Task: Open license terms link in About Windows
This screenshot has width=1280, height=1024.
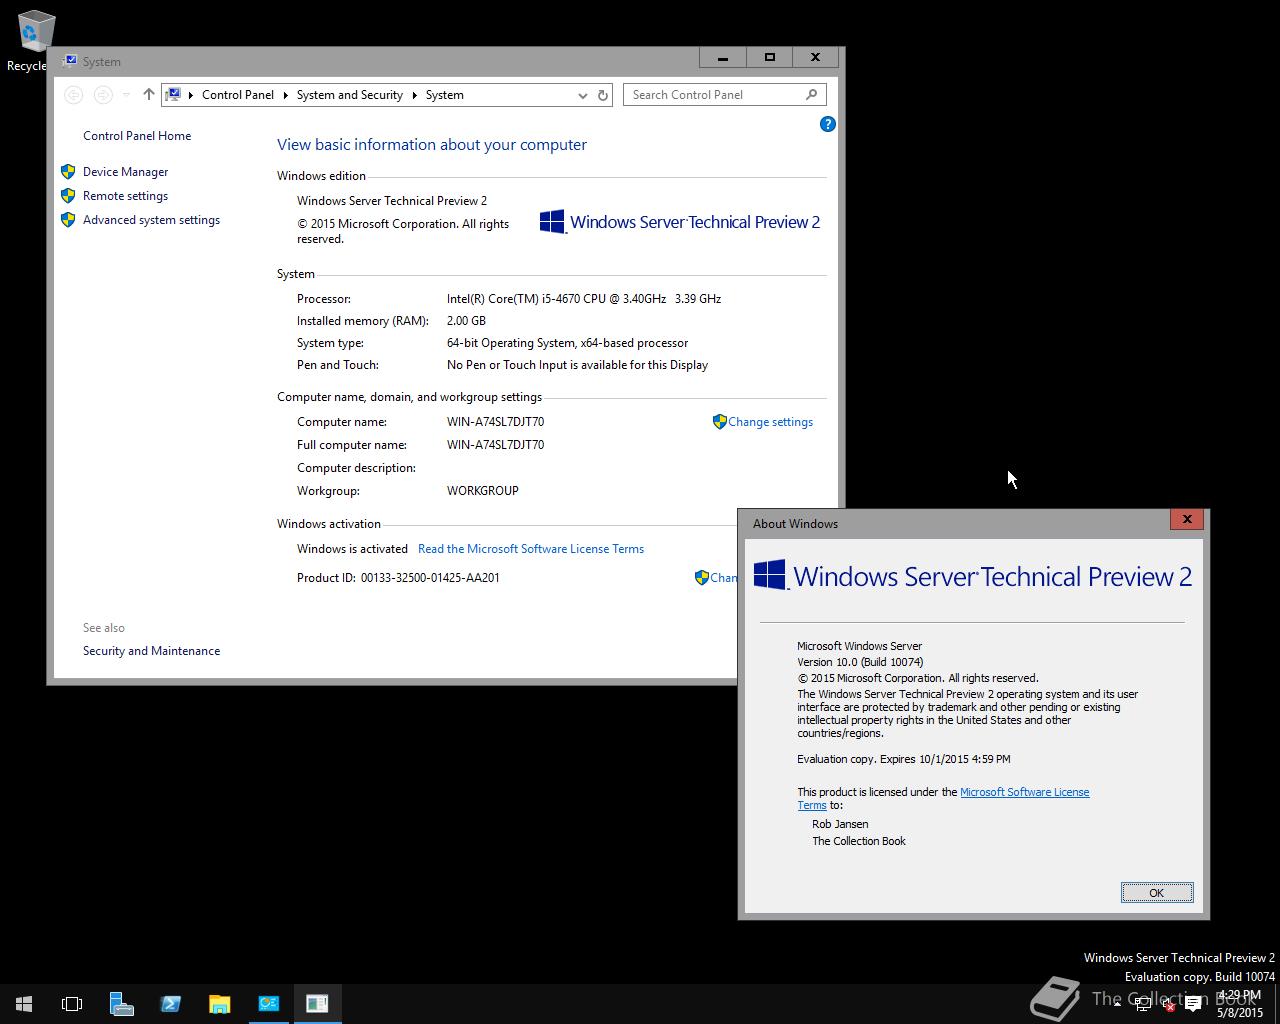Action: pos(1024,792)
